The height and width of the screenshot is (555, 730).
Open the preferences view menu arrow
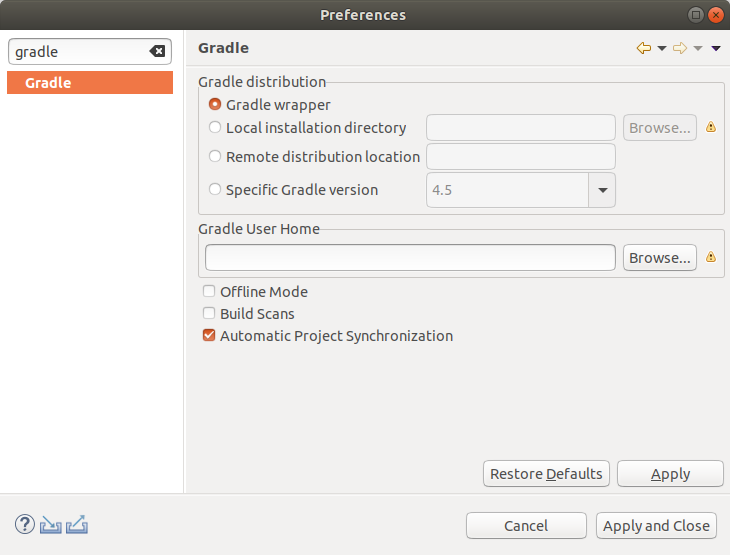[x=716, y=48]
